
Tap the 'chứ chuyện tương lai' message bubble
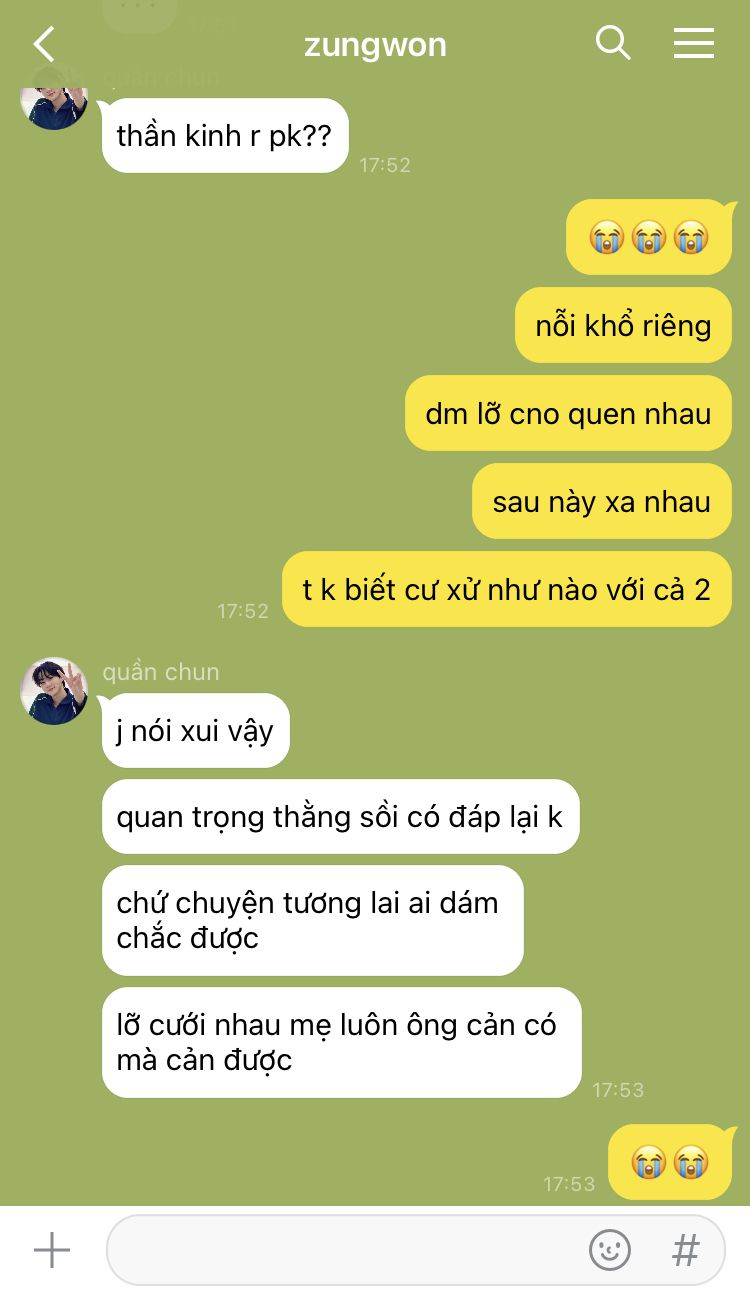(x=313, y=920)
